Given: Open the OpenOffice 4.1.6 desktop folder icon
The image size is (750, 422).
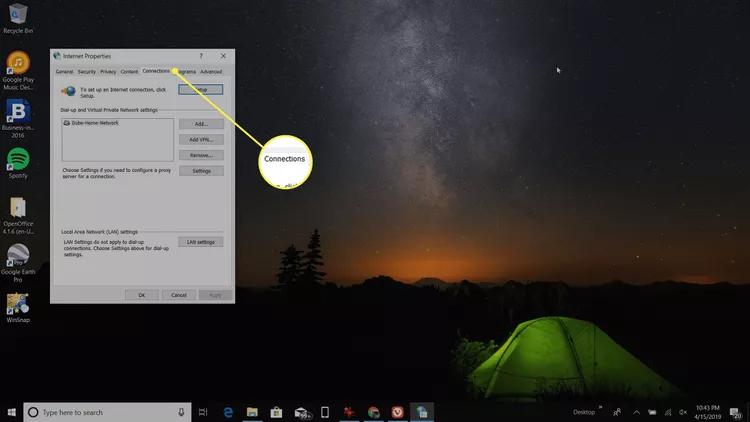Looking at the screenshot, I should (18, 215).
